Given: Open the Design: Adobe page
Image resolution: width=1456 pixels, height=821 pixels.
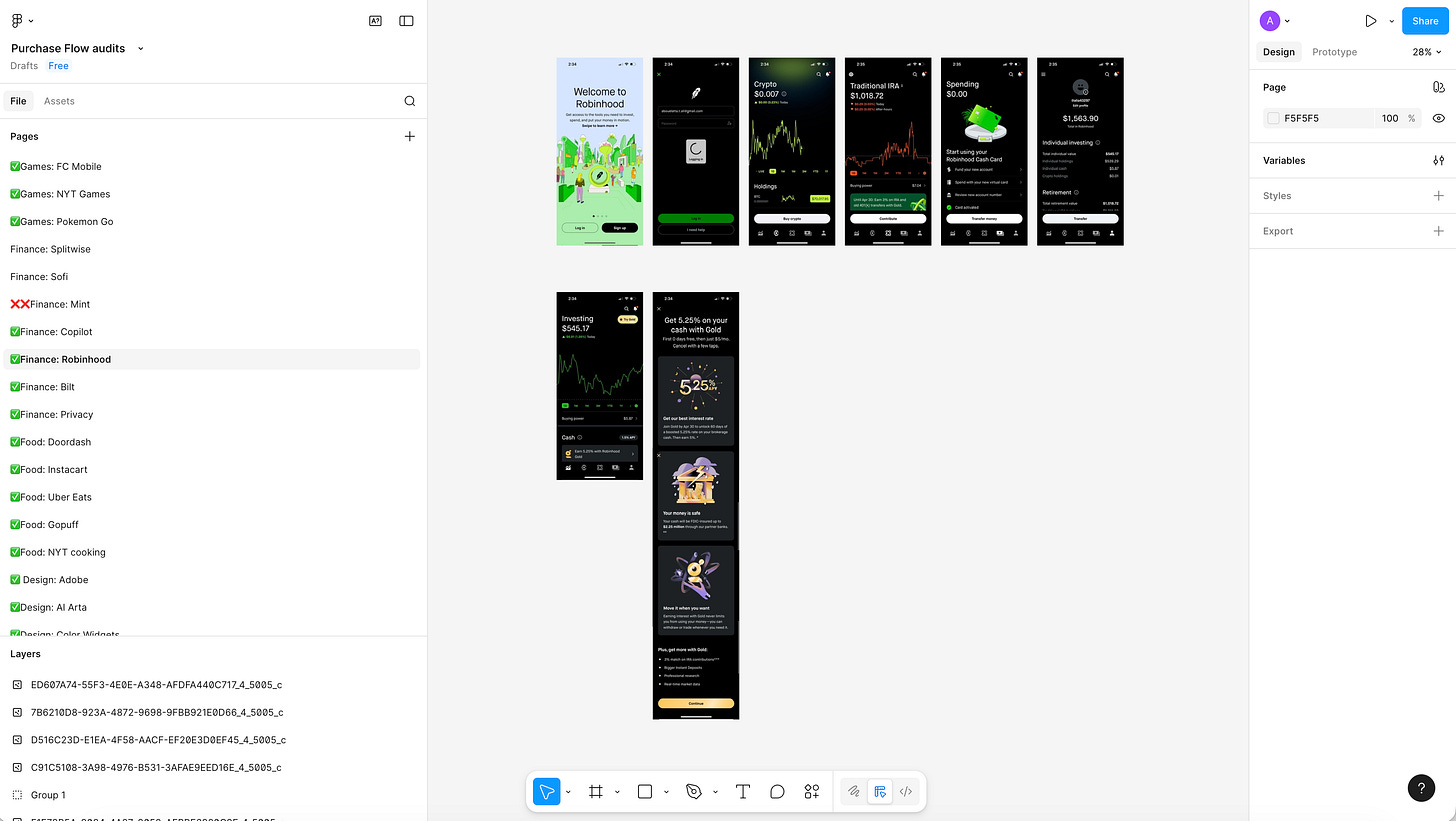Looking at the screenshot, I should pos(211,580).
